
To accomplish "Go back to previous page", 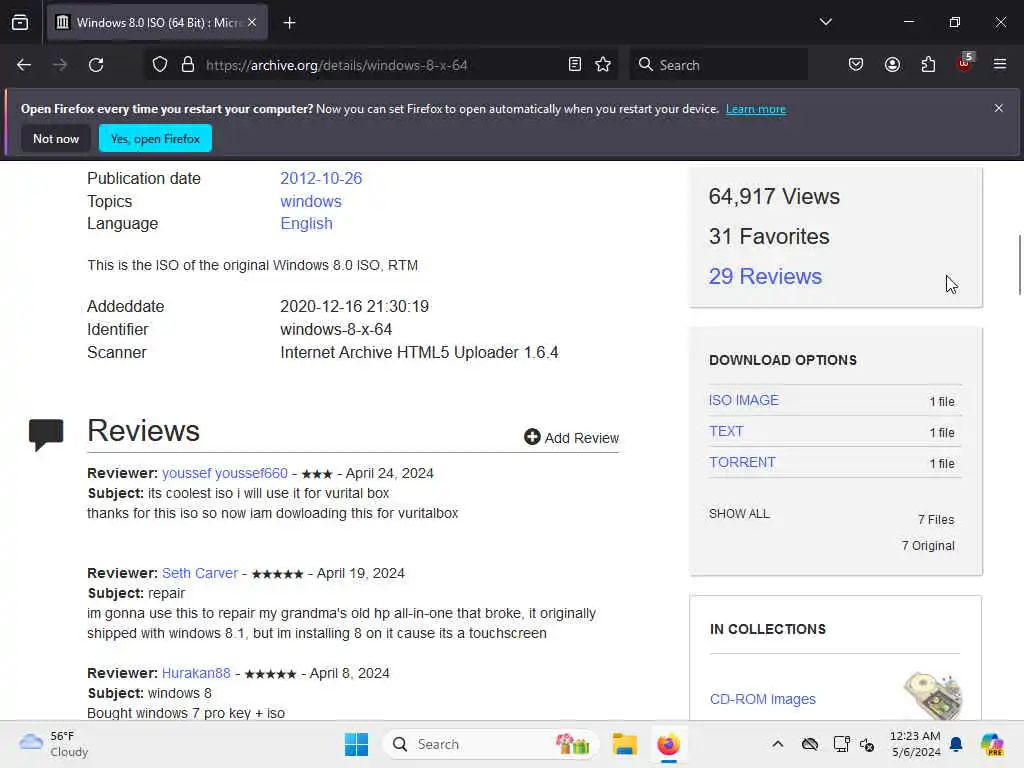I will 24,65.
